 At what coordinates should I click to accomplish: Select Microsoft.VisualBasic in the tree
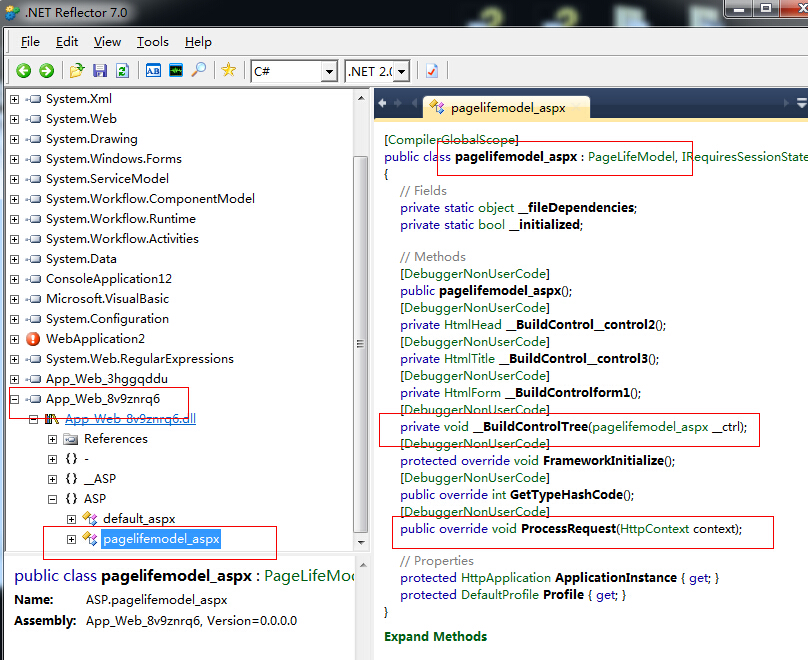pyautogui.click(x=107, y=299)
